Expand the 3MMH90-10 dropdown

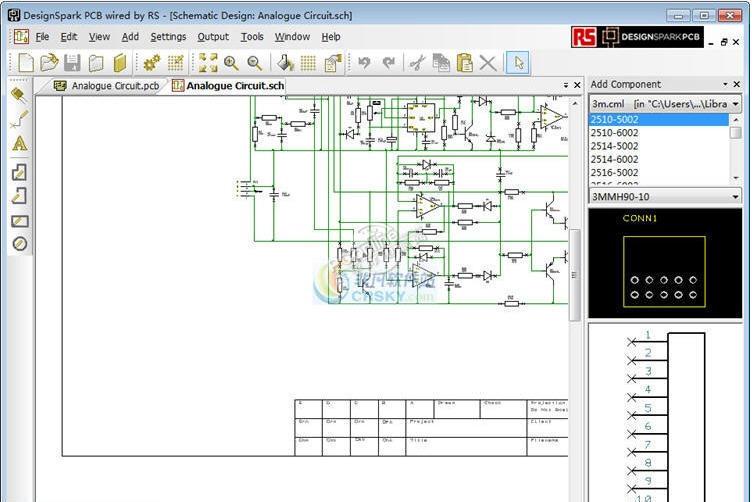coord(735,197)
